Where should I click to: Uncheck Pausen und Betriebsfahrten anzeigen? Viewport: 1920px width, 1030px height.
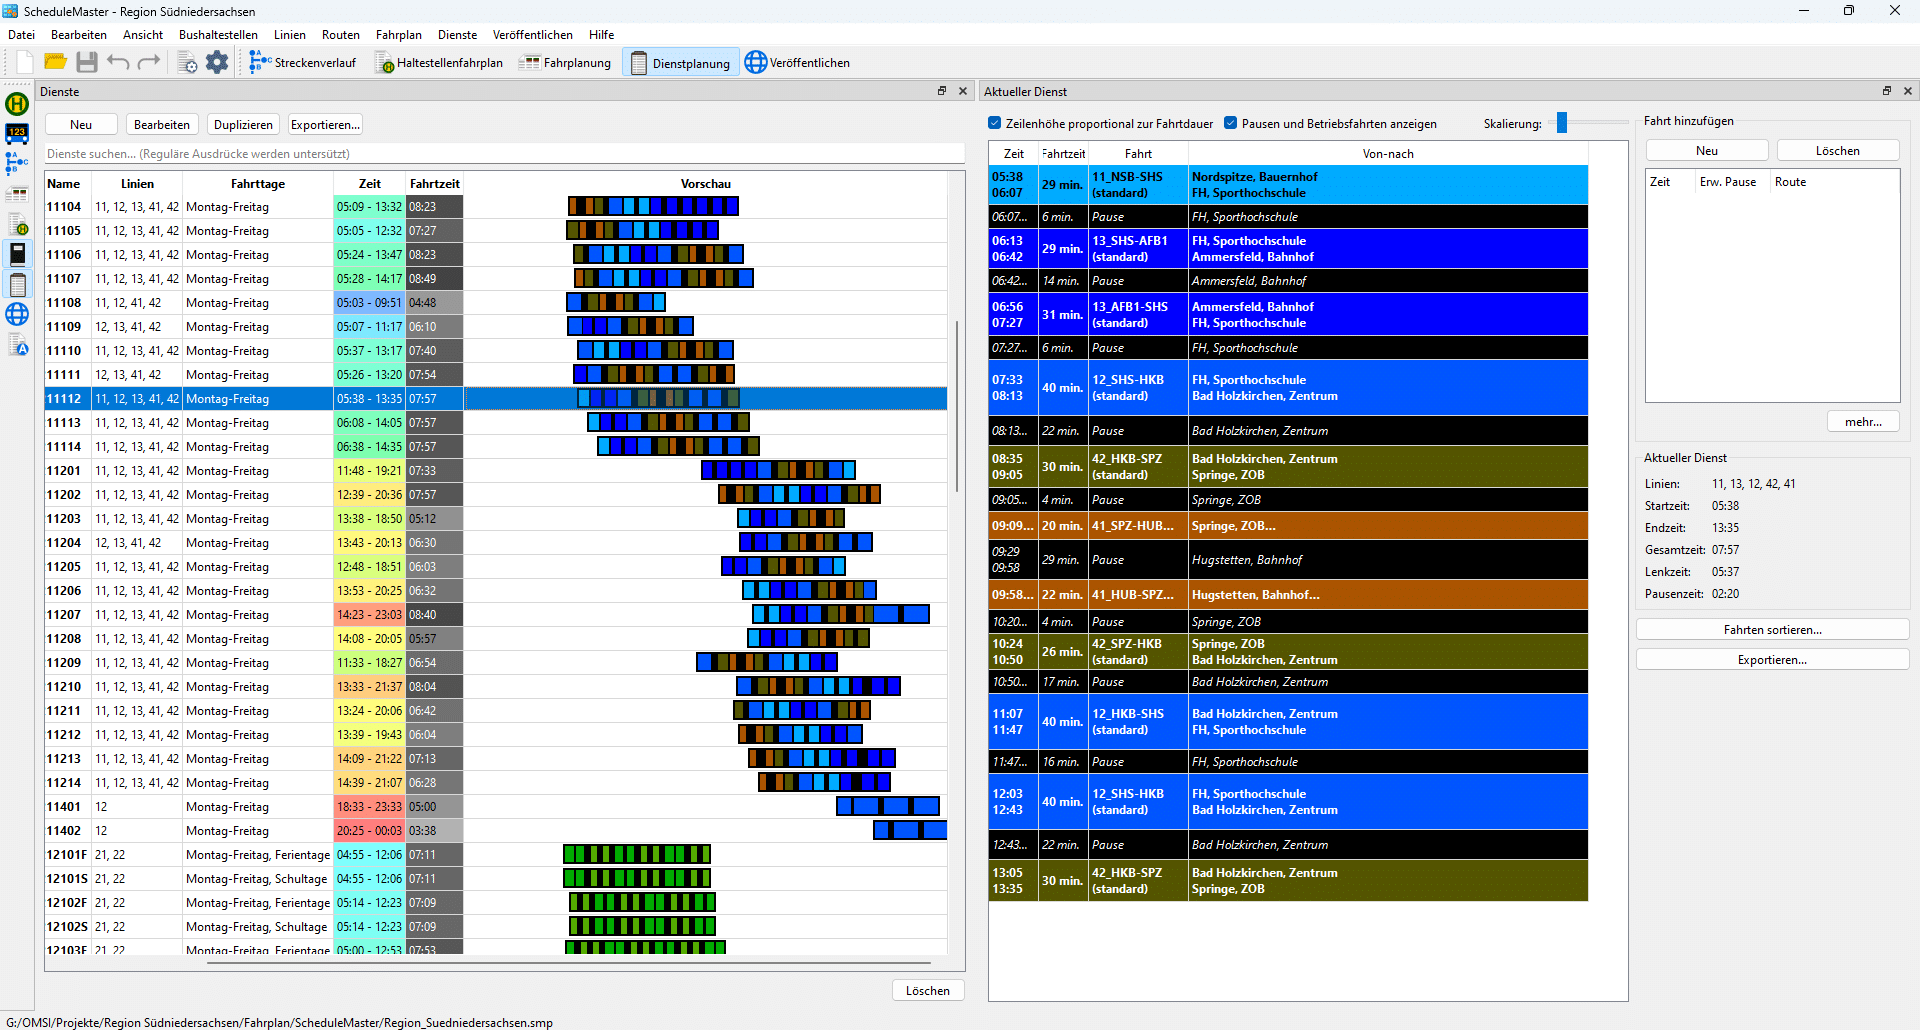click(x=1231, y=124)
